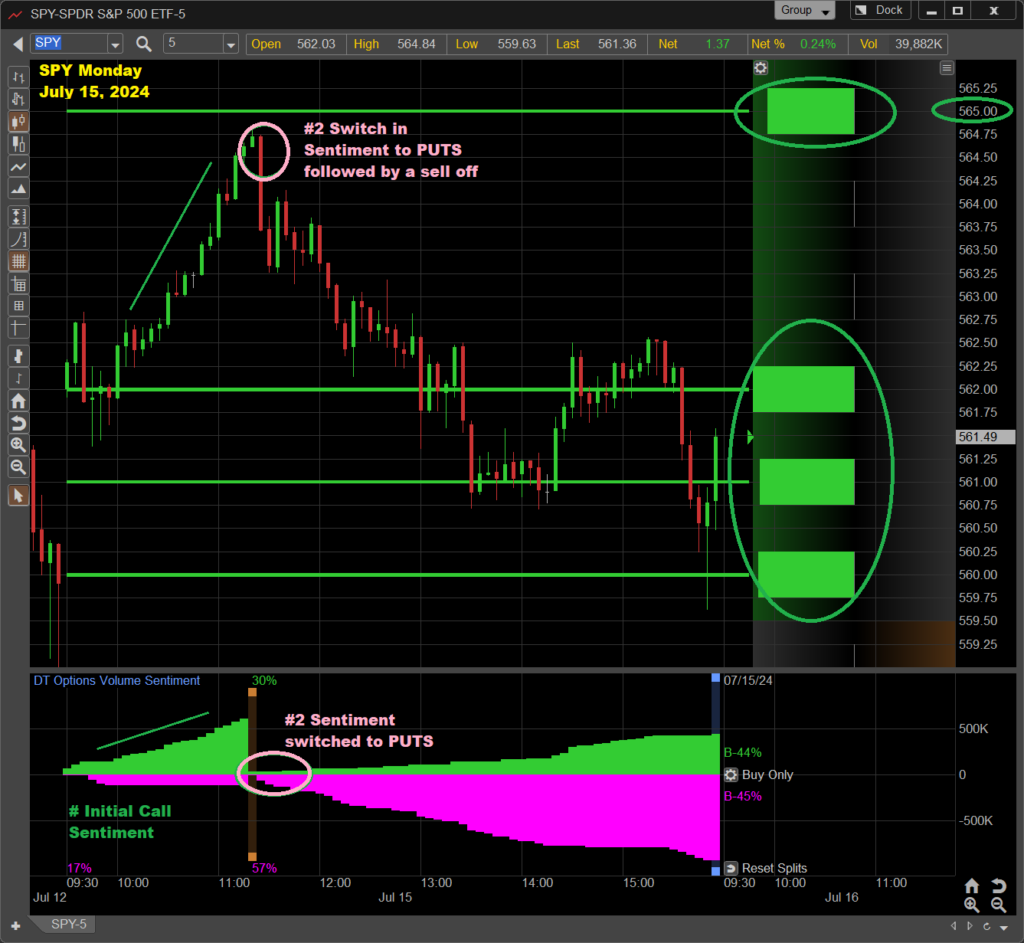This screenshot has height=943, width=1024.
Task: Click zoom in magnifier in the left toolbar
Action: (x=18, y=445)
